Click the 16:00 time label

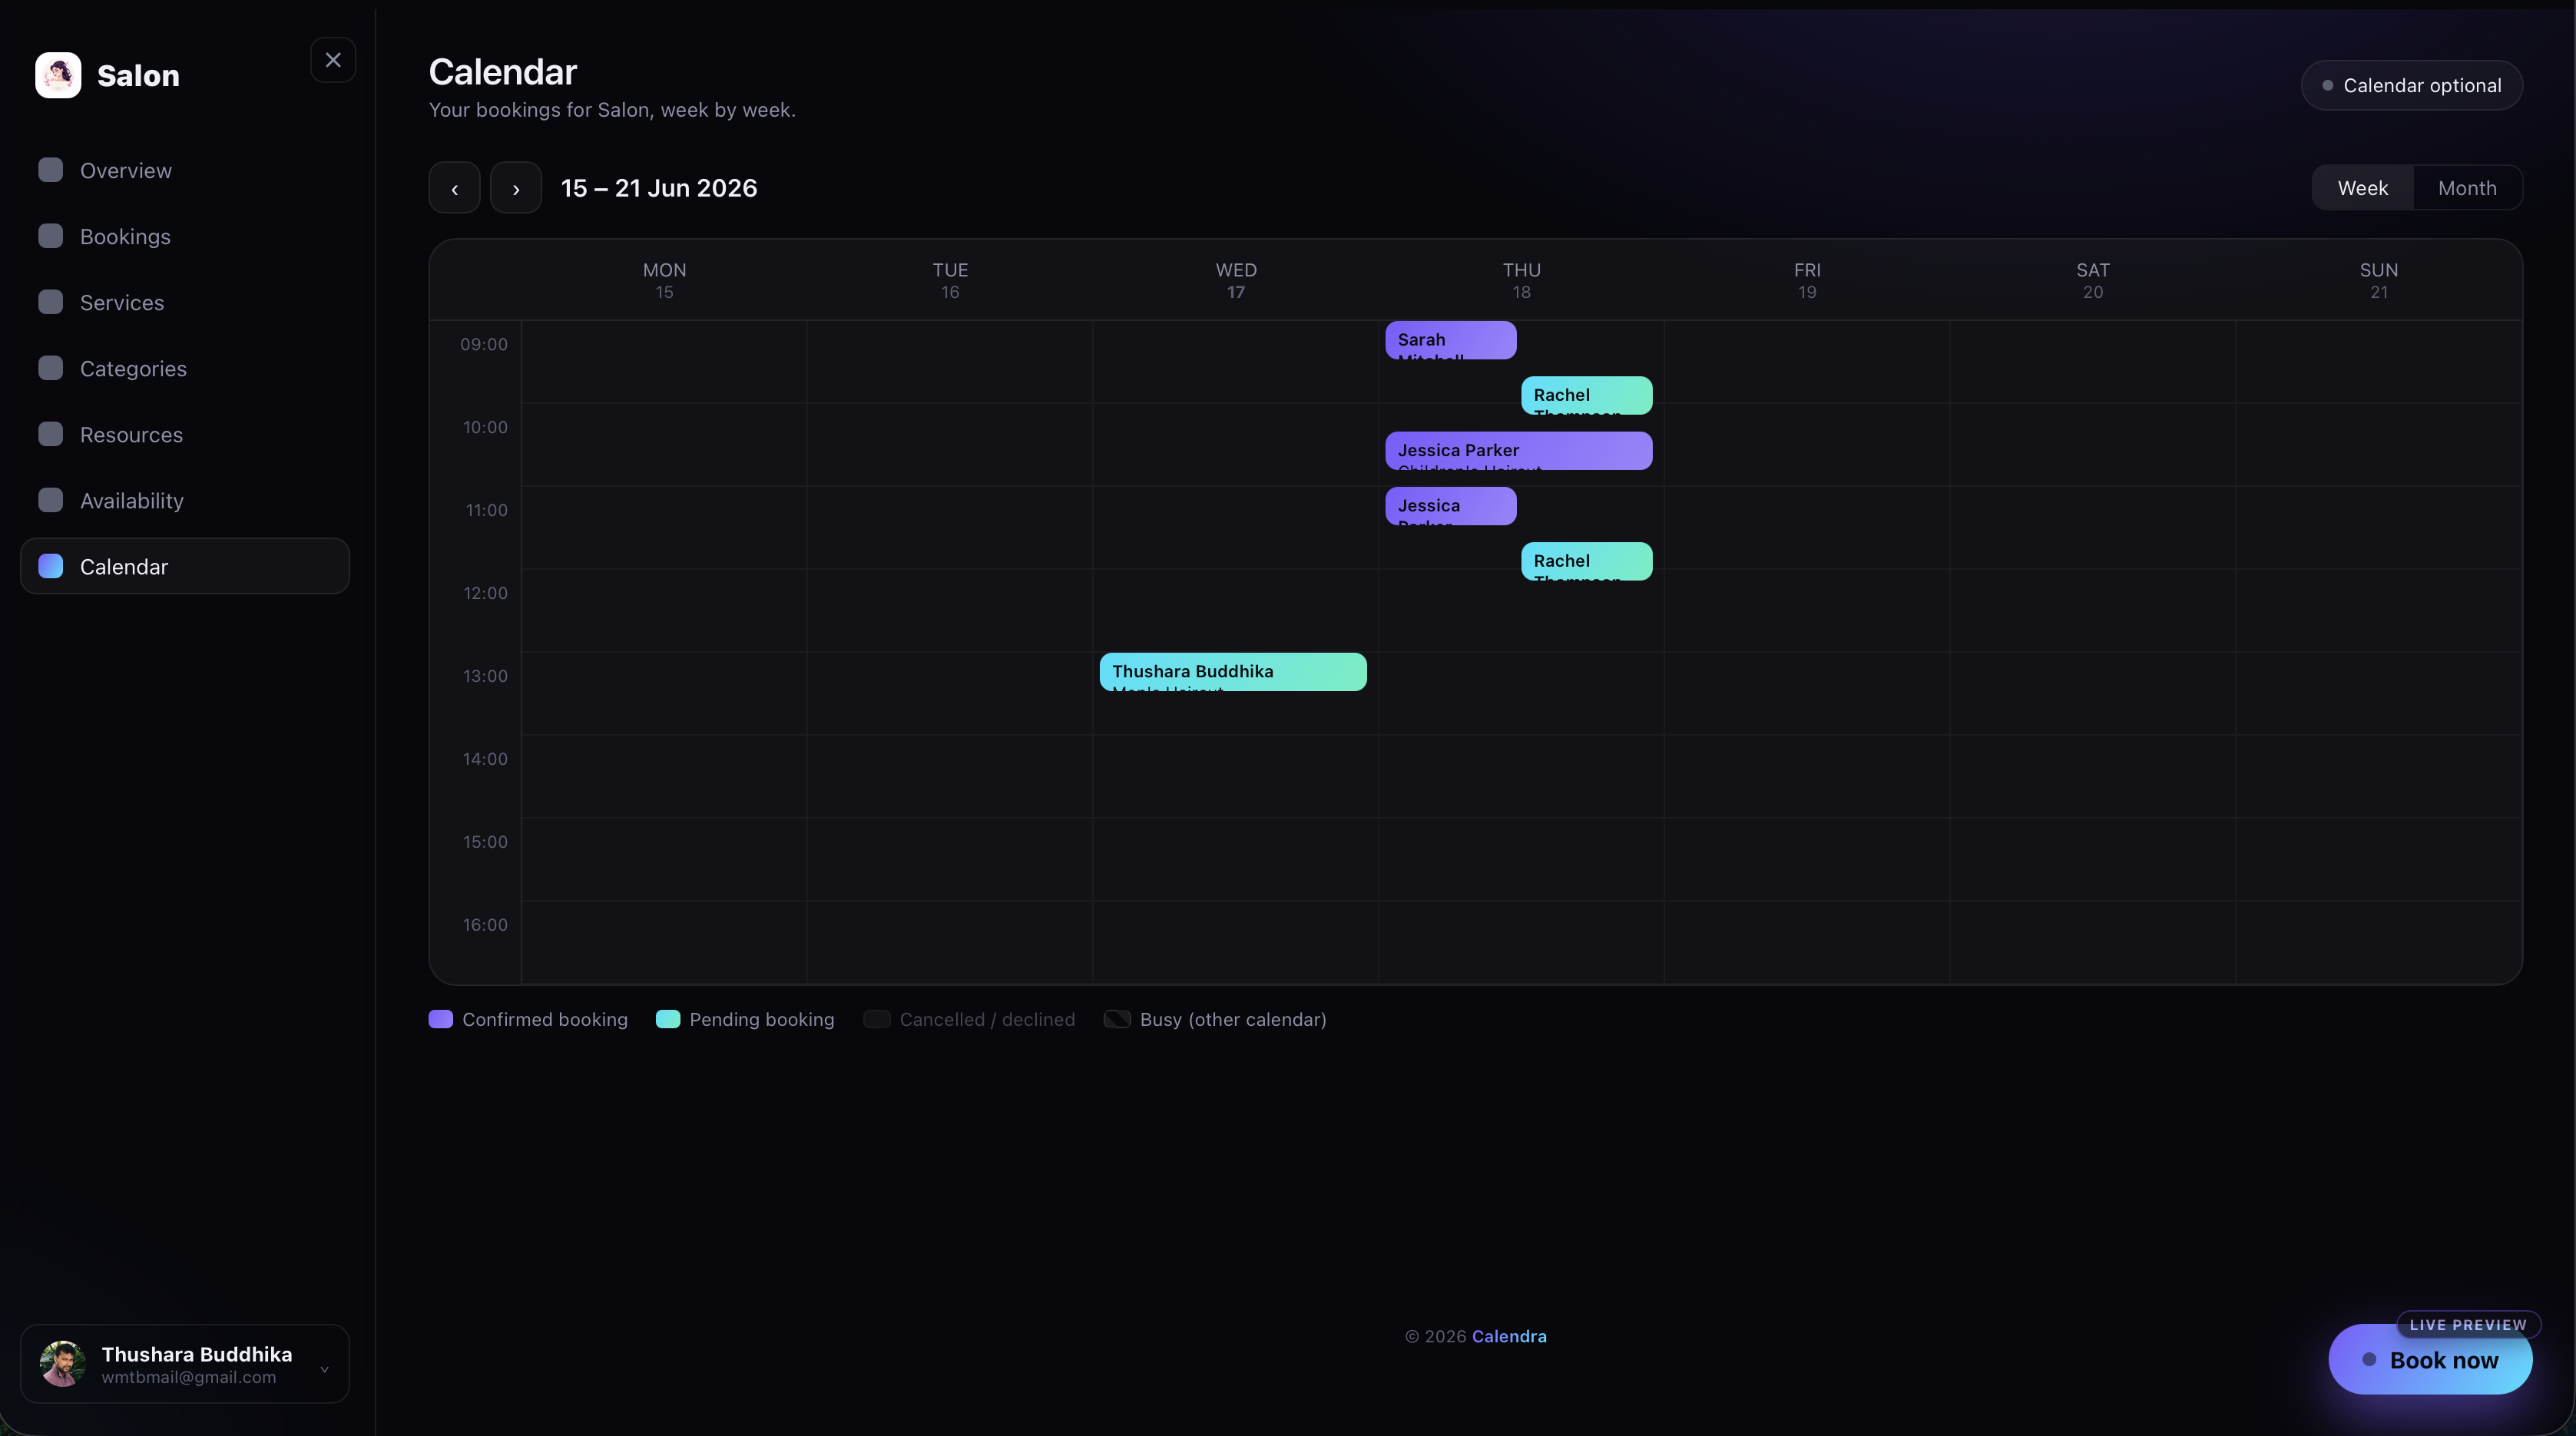(x=485, y=925)
